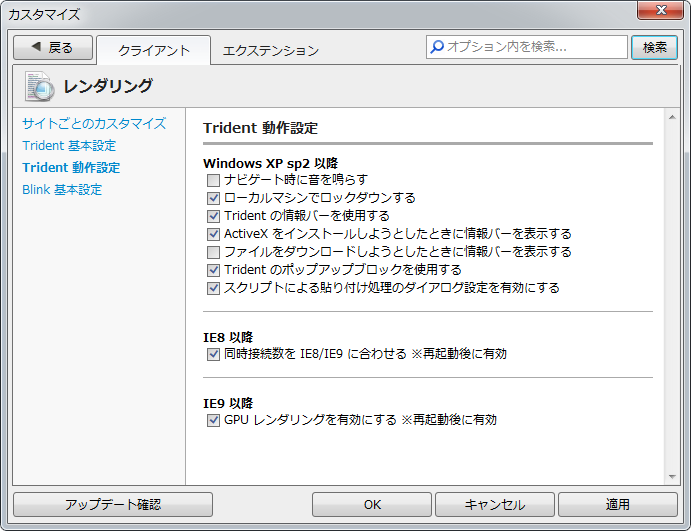Click the 適用 apply button
Screen dimensions: 691x531
click(618, 505)
